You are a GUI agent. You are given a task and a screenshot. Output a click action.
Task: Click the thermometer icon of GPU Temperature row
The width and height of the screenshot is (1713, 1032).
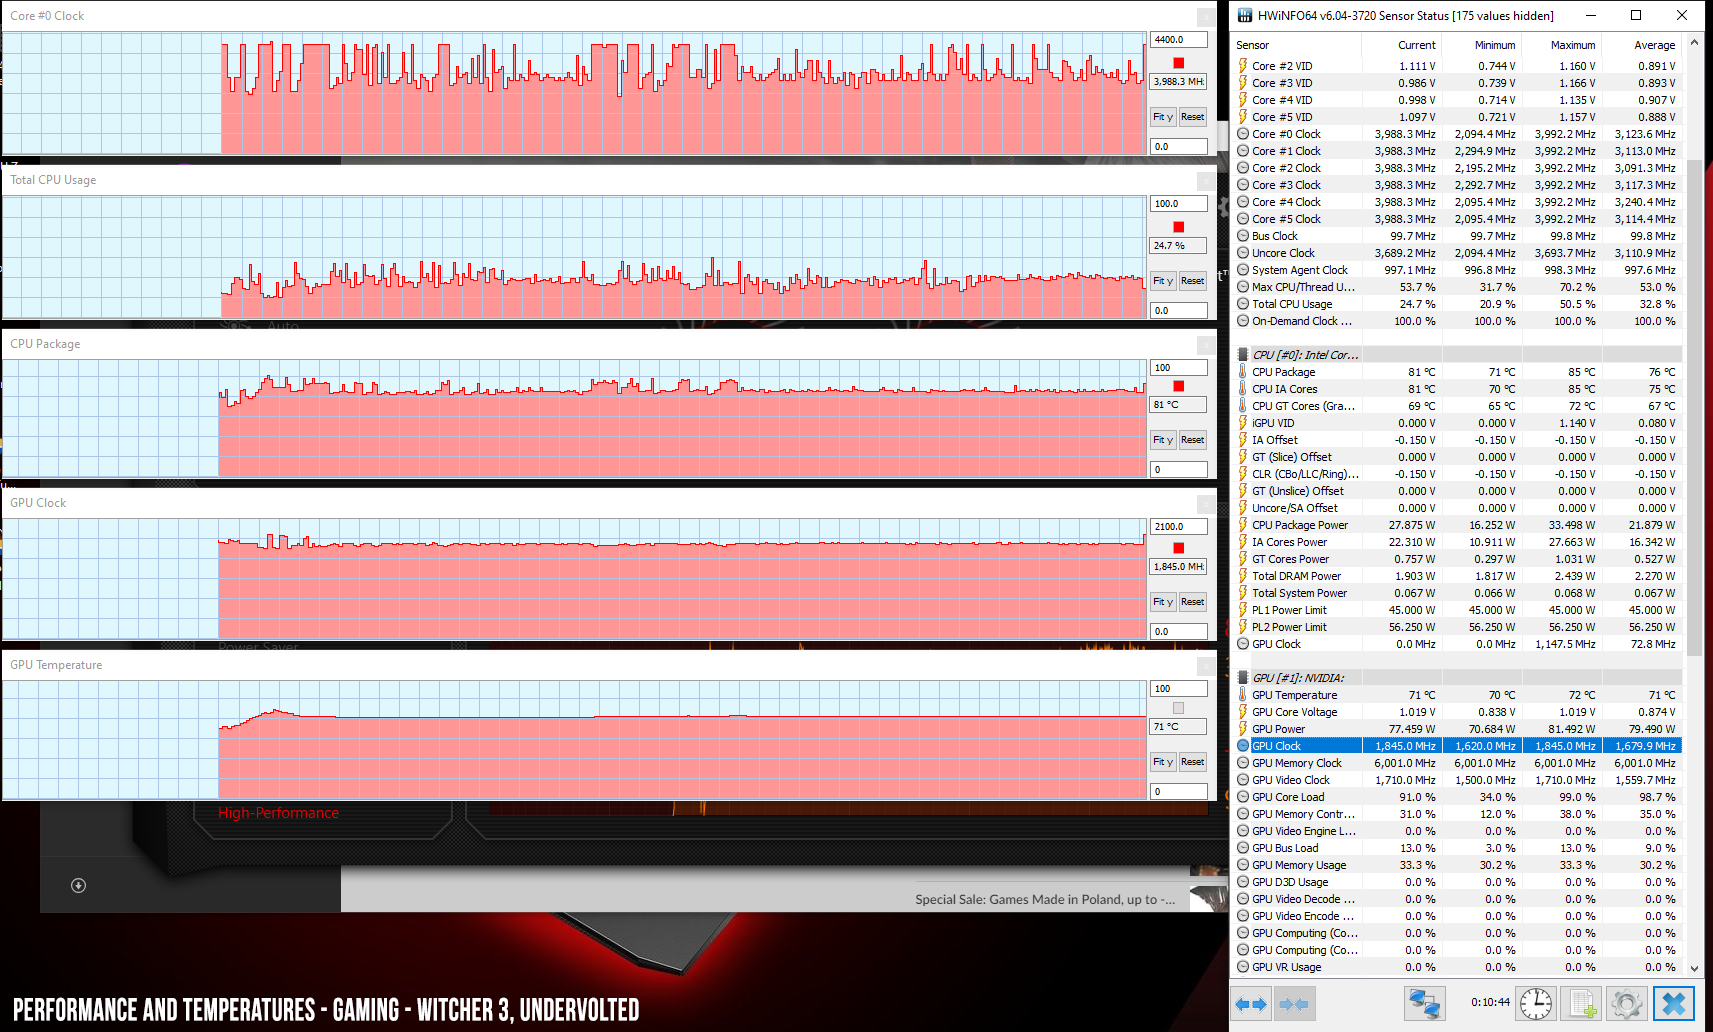pyautogui.click(x=1243, y=695)
